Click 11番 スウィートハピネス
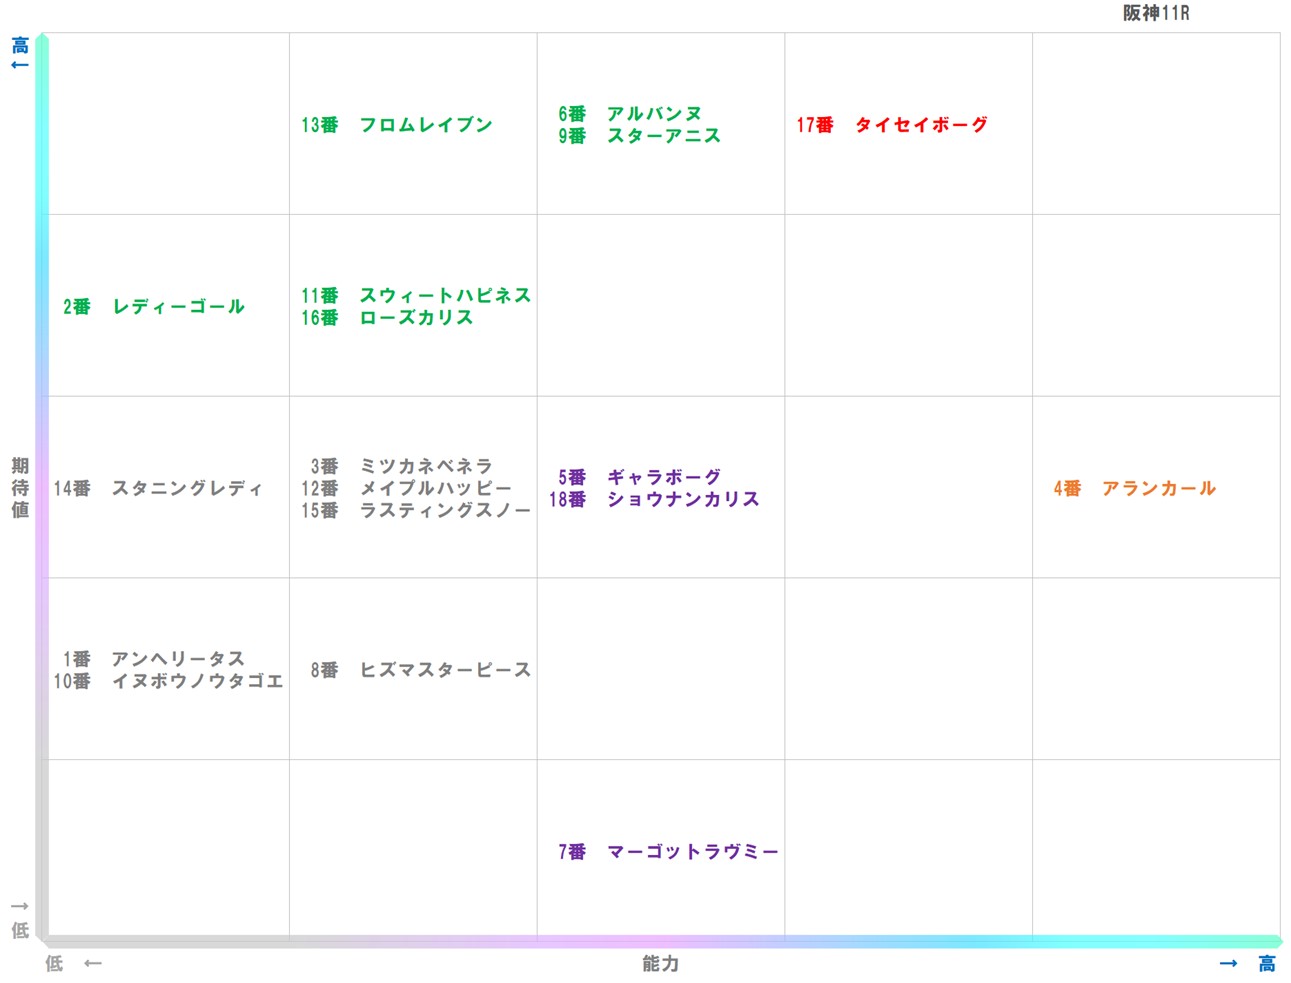Viewport: 1291px width, 983px height. 421,295
